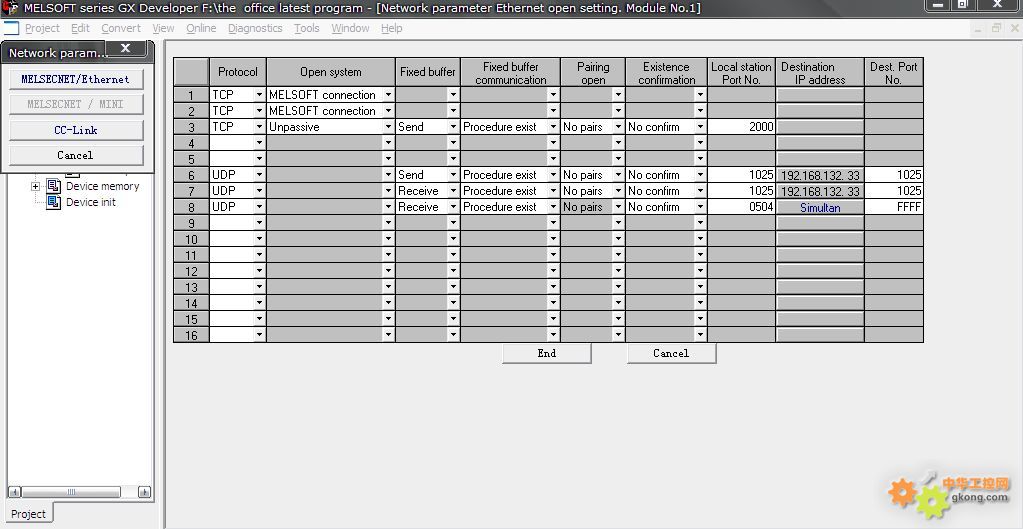Open Protocol dropdown in empty row 4
This screenshot has height=529, width=1023.
(x=259, y=143)
